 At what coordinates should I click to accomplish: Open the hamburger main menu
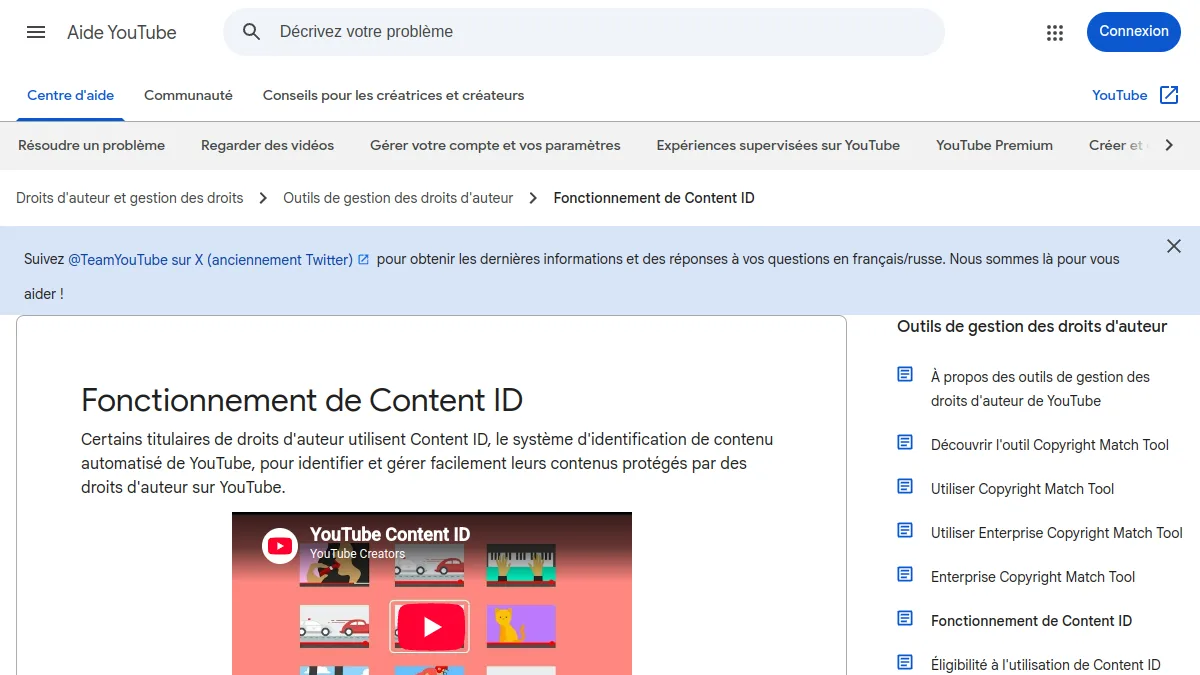(x=36, y=32)
